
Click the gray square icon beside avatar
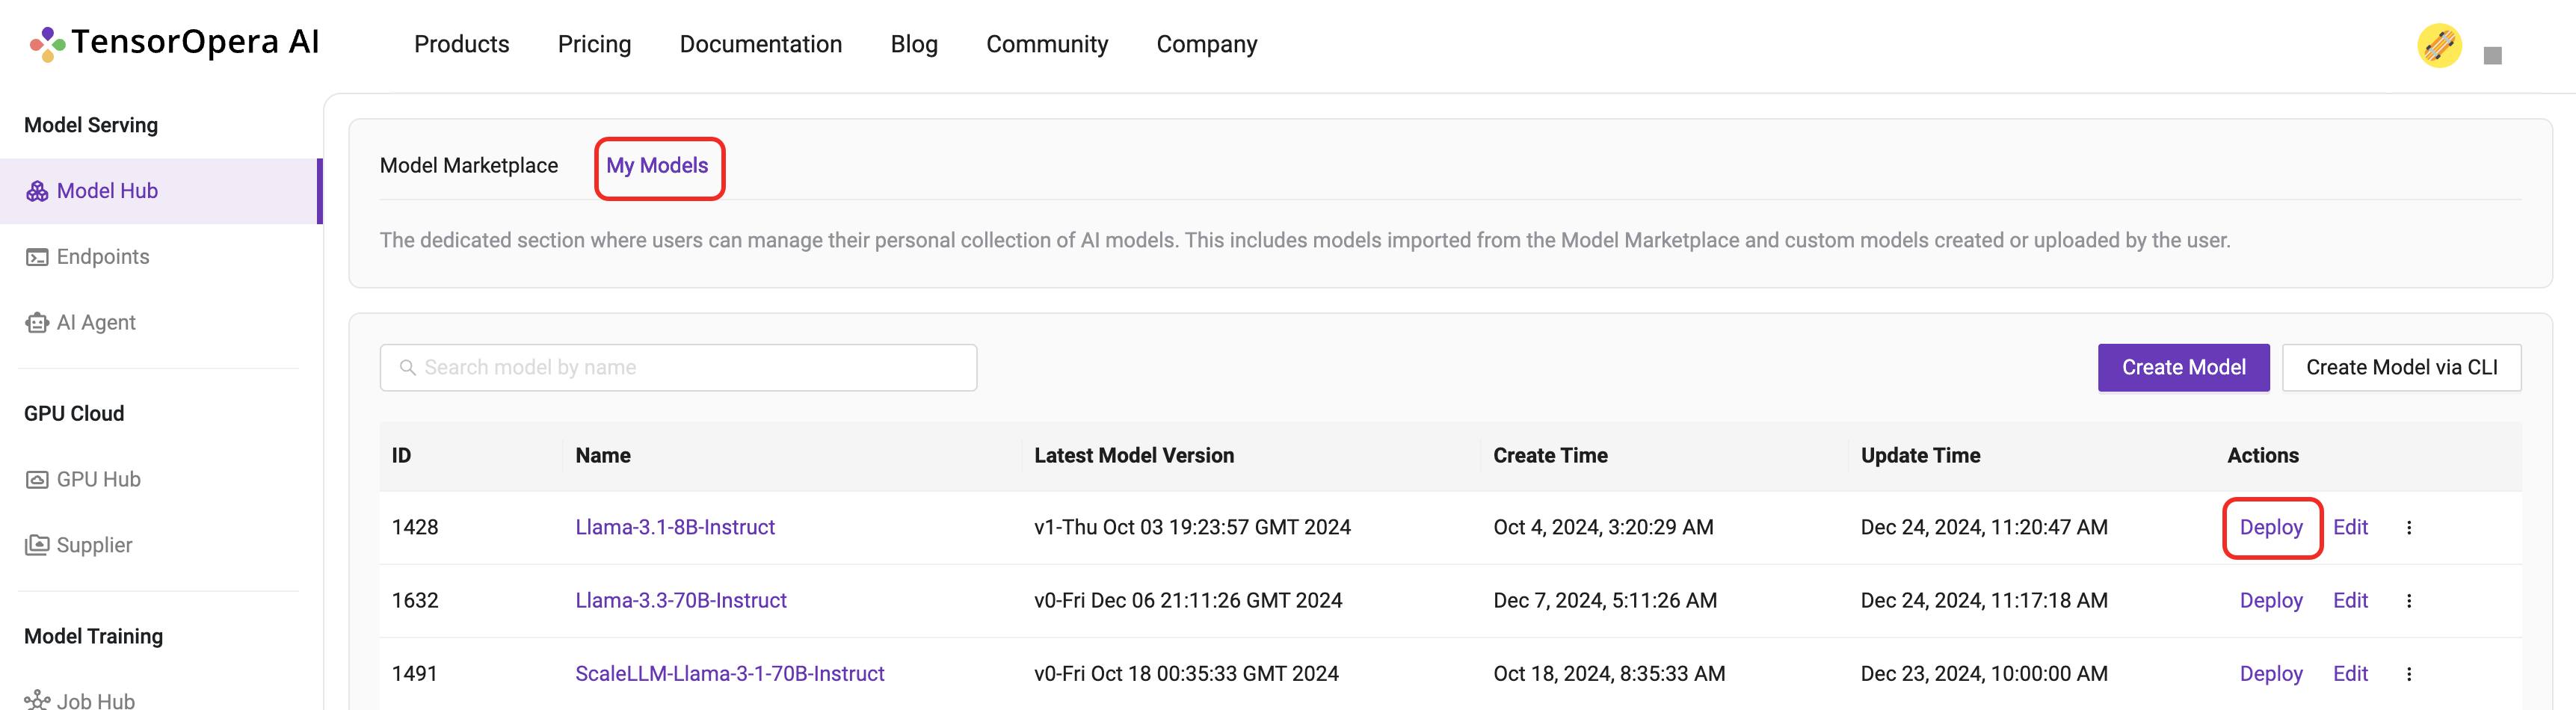pos(2492,56)
